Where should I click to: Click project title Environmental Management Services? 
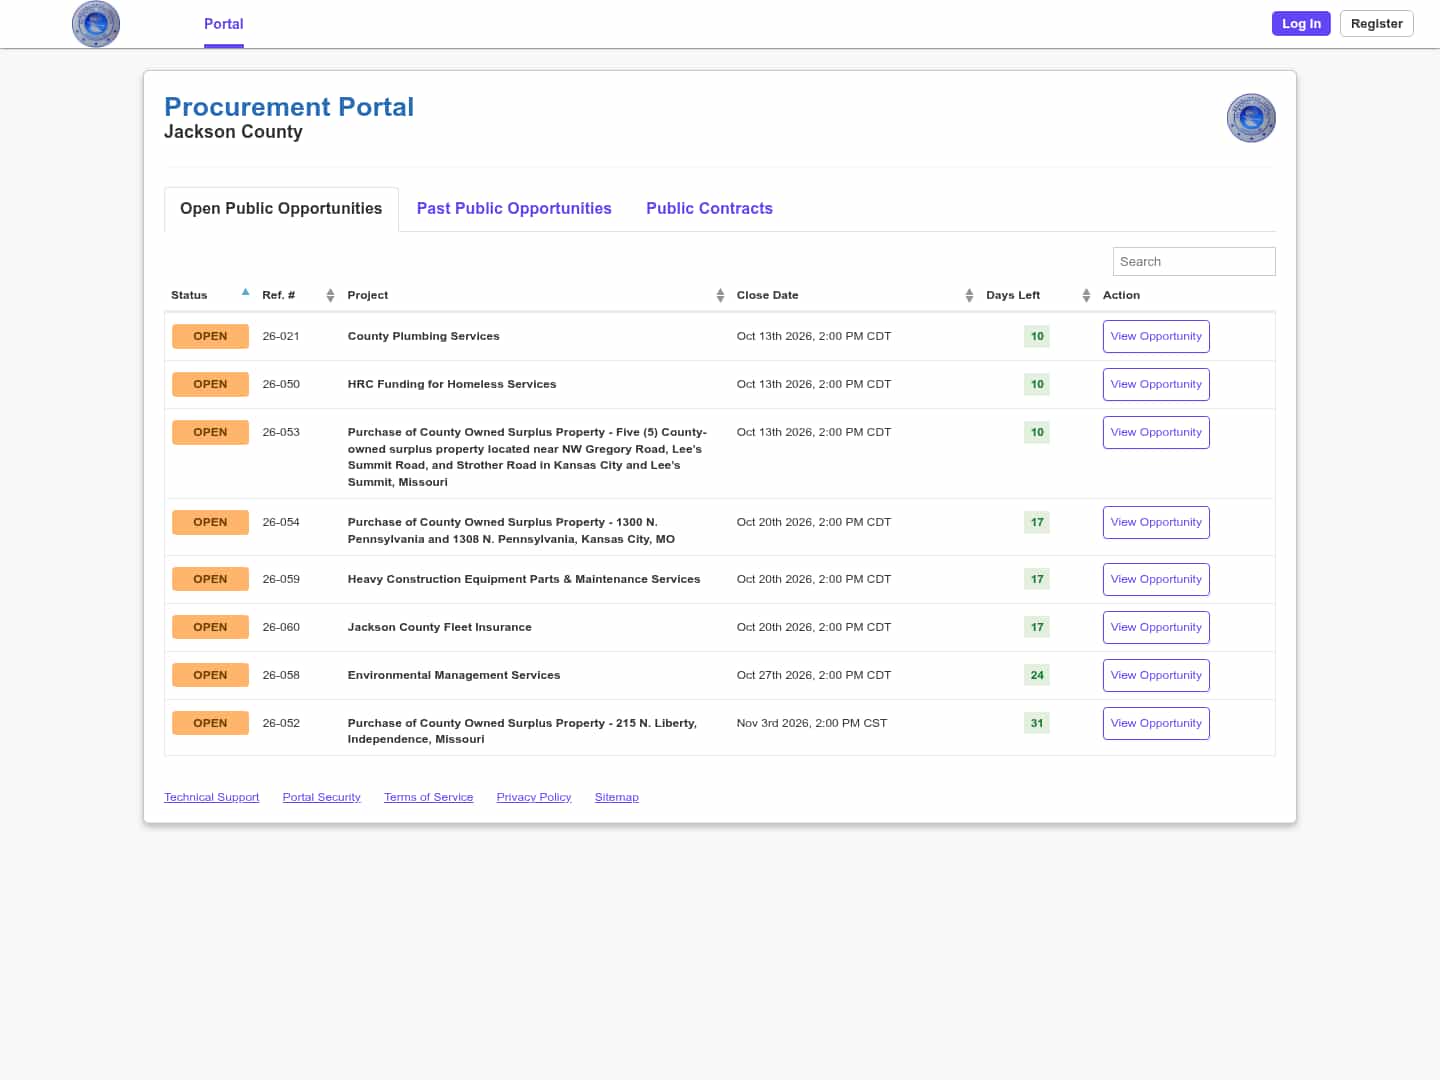pyautogui.click(x=453, y=676)
